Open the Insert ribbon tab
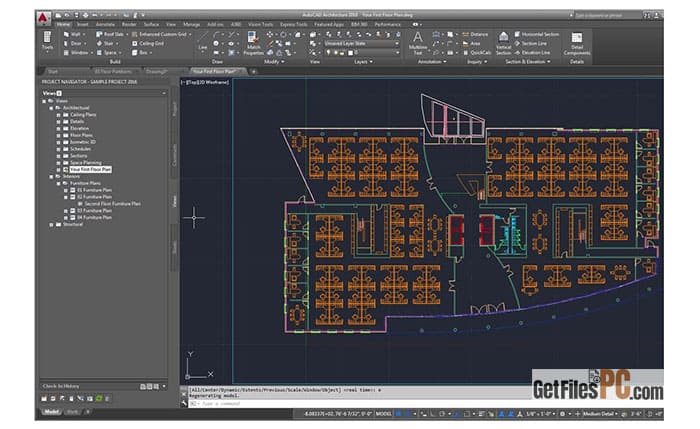Screen dimensions: 700x429 coord(83,25)
